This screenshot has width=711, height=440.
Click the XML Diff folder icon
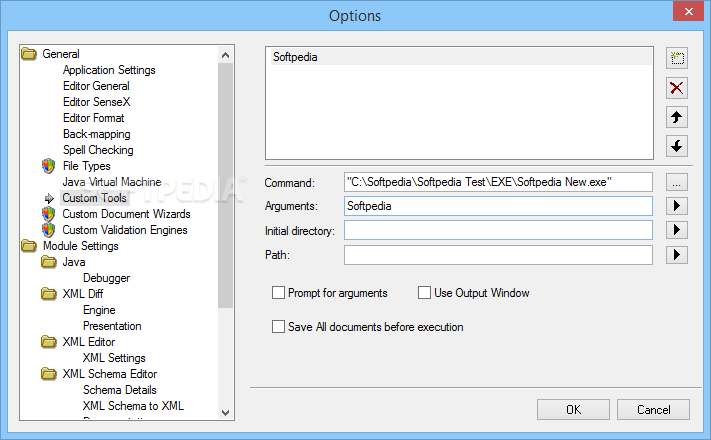click(x=49, y=294)
